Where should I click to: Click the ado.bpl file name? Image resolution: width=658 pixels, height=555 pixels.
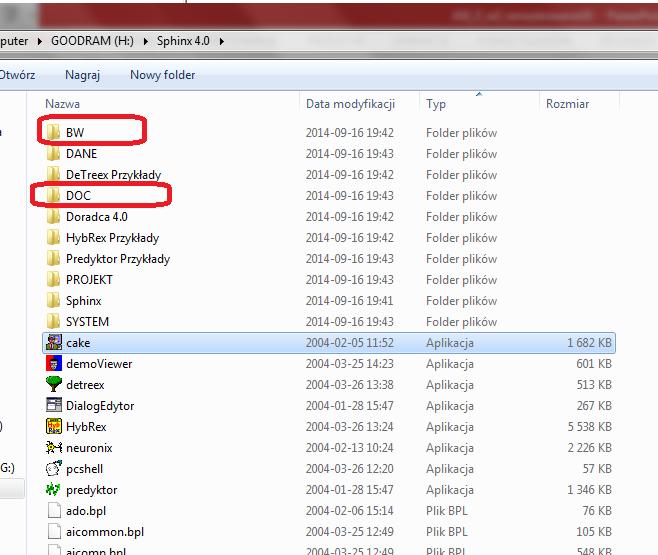86,511
